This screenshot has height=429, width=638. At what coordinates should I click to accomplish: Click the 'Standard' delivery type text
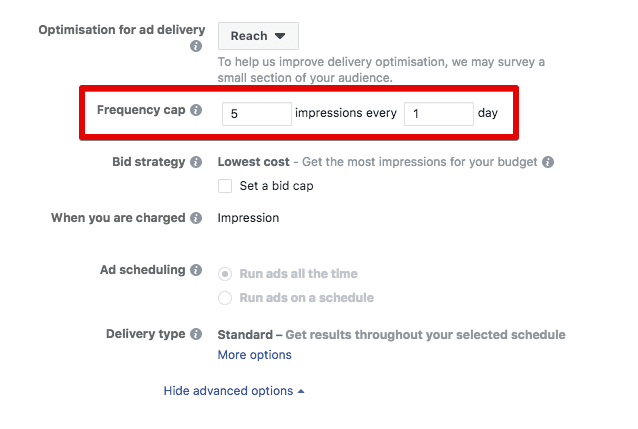click(245, 335)
